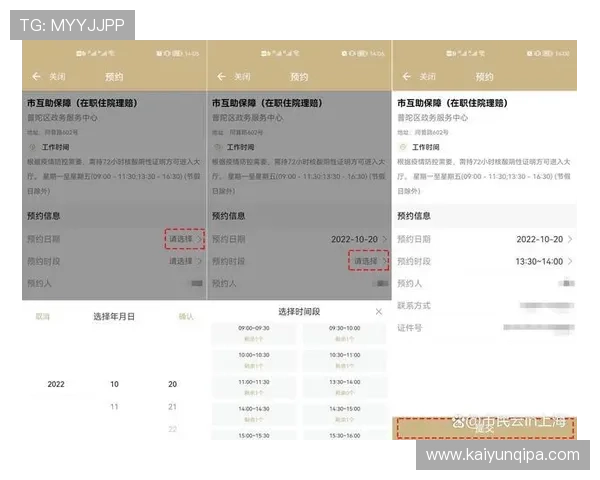
Task: Click 市互助保障 (在职住院理赔) title in right screen
Action: pos(452,103)
